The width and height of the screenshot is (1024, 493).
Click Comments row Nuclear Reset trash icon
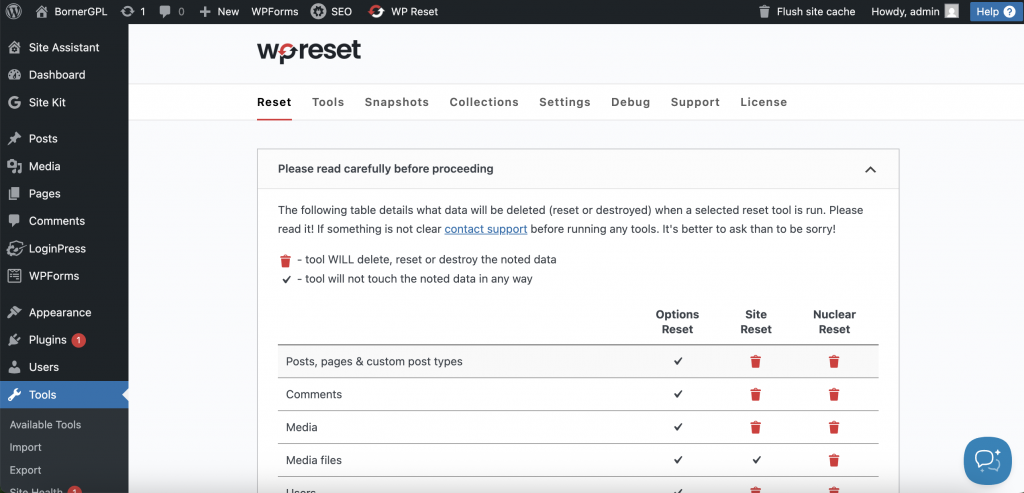pyautogui.click(x=834, y=394)
